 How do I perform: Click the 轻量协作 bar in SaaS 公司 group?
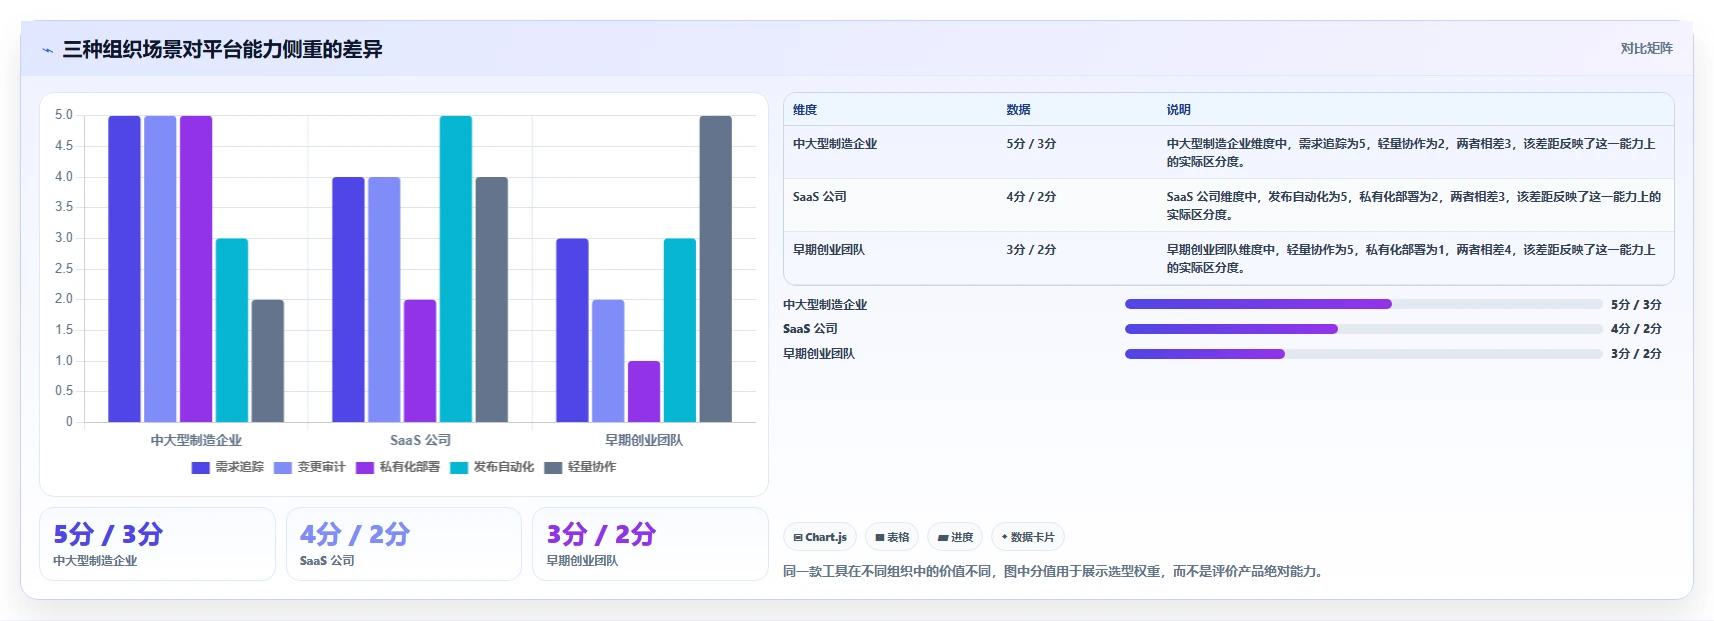point(492,300)
